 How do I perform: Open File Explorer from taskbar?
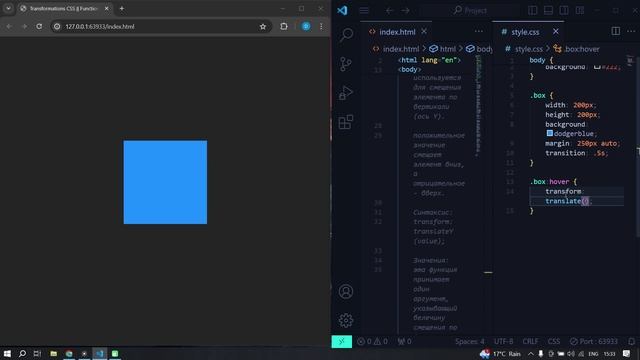53,353
